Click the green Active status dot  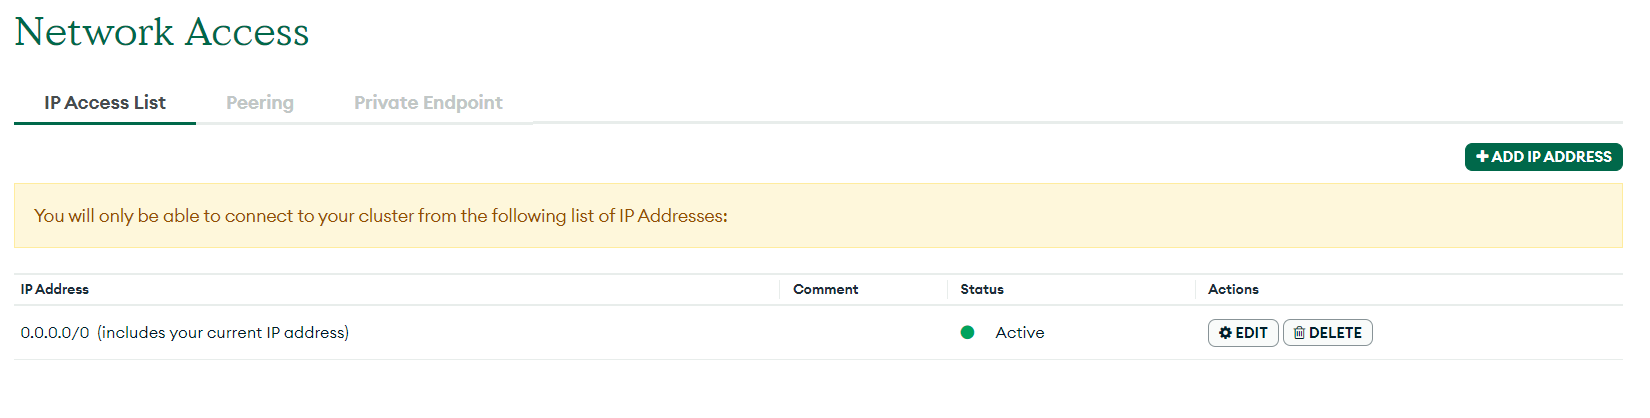(x=967, y=333)
